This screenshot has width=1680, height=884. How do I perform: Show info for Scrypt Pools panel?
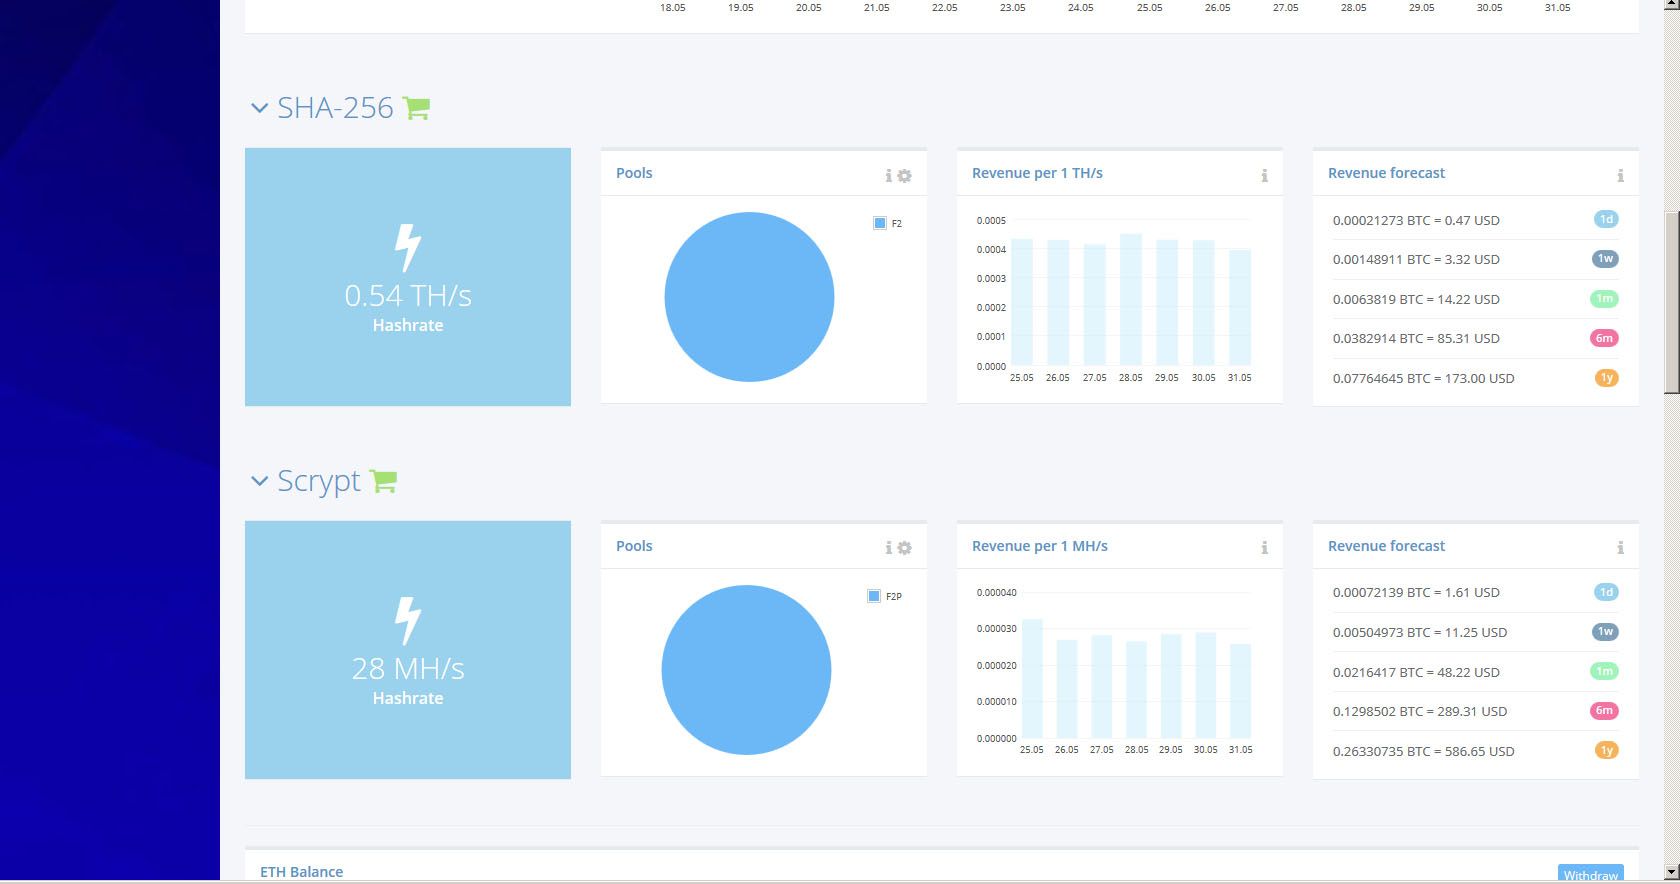coord(888,548)
